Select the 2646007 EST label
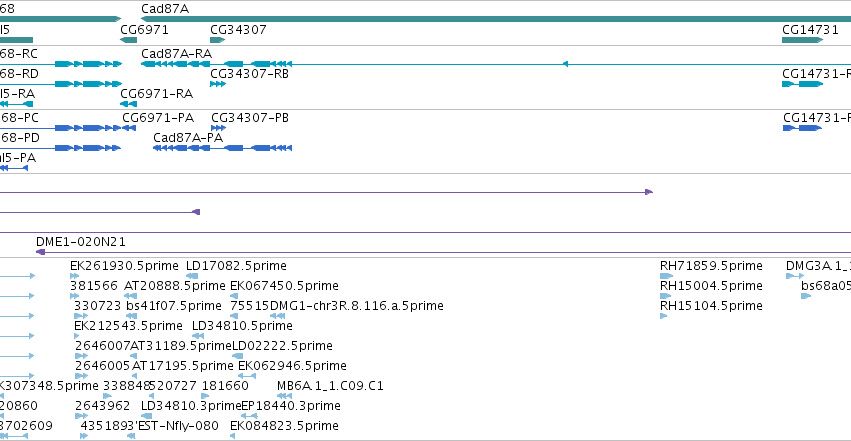The width and height of the screenshot is (851, 441). pyautogui.click(x=103, y=346)
